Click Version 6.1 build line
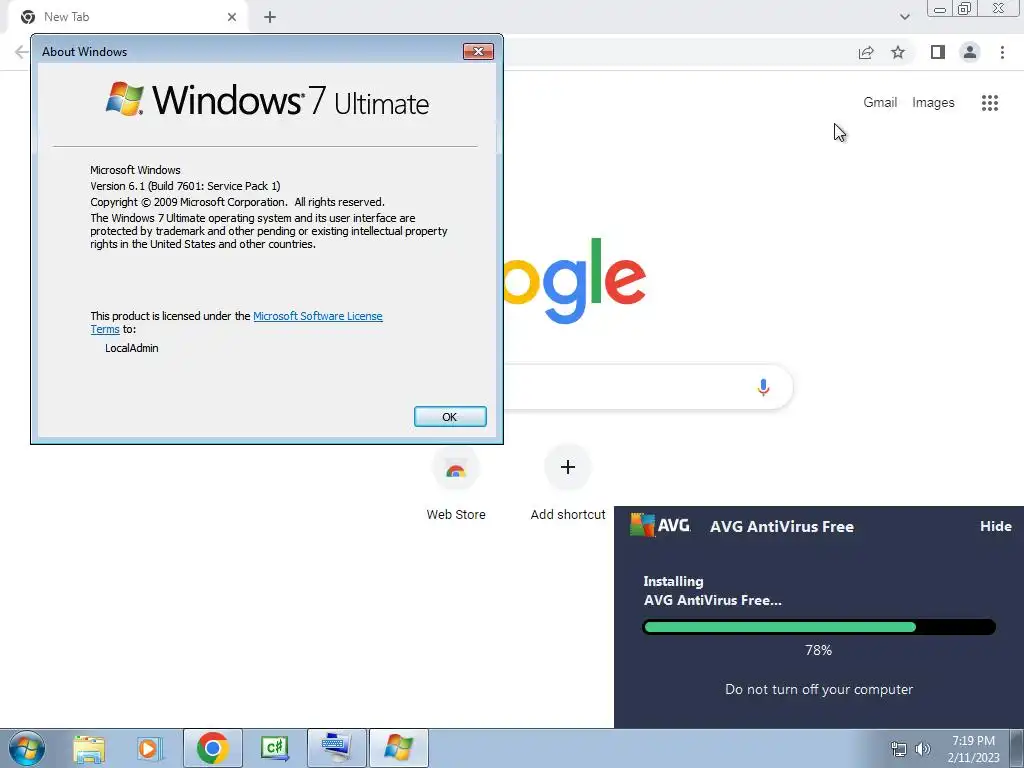This screenshot has width=1024, height=768. click(185, 186)
